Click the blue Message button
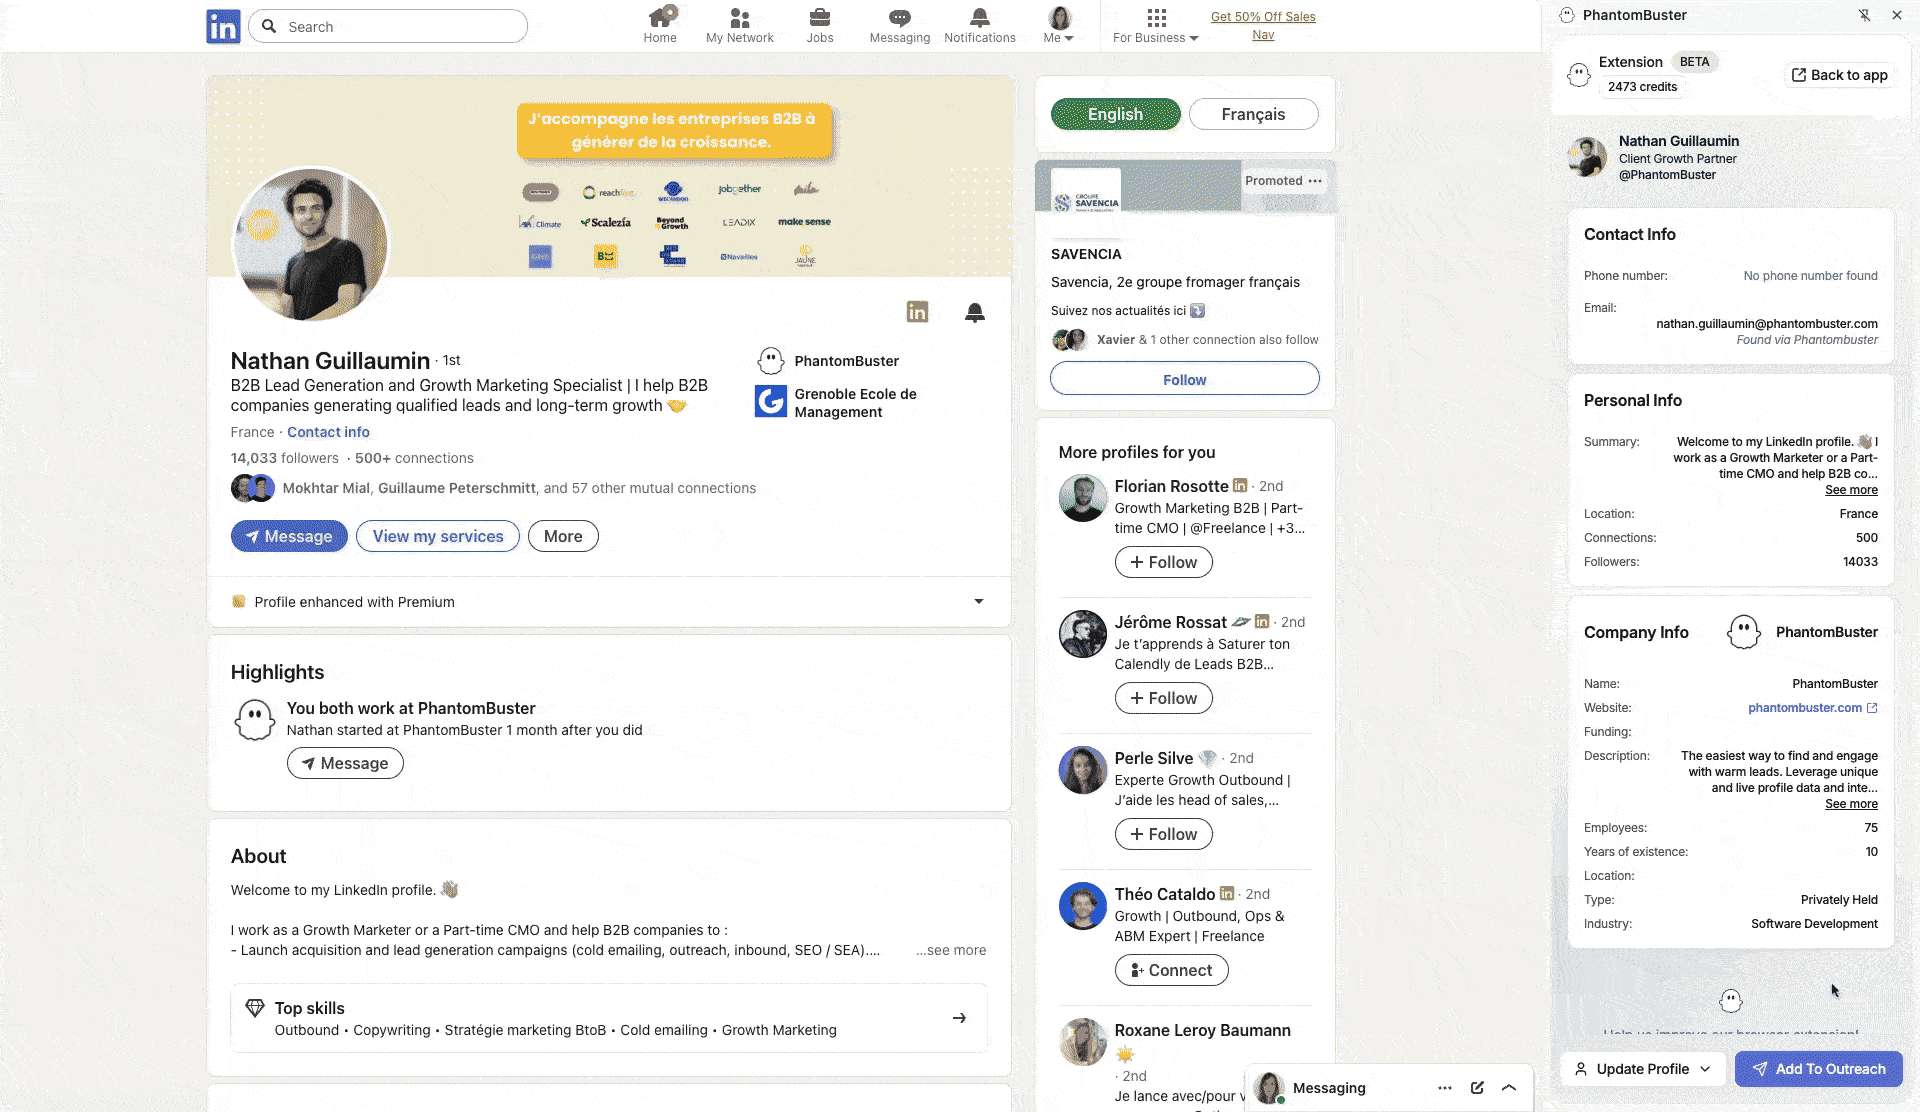 coord(289,536)
